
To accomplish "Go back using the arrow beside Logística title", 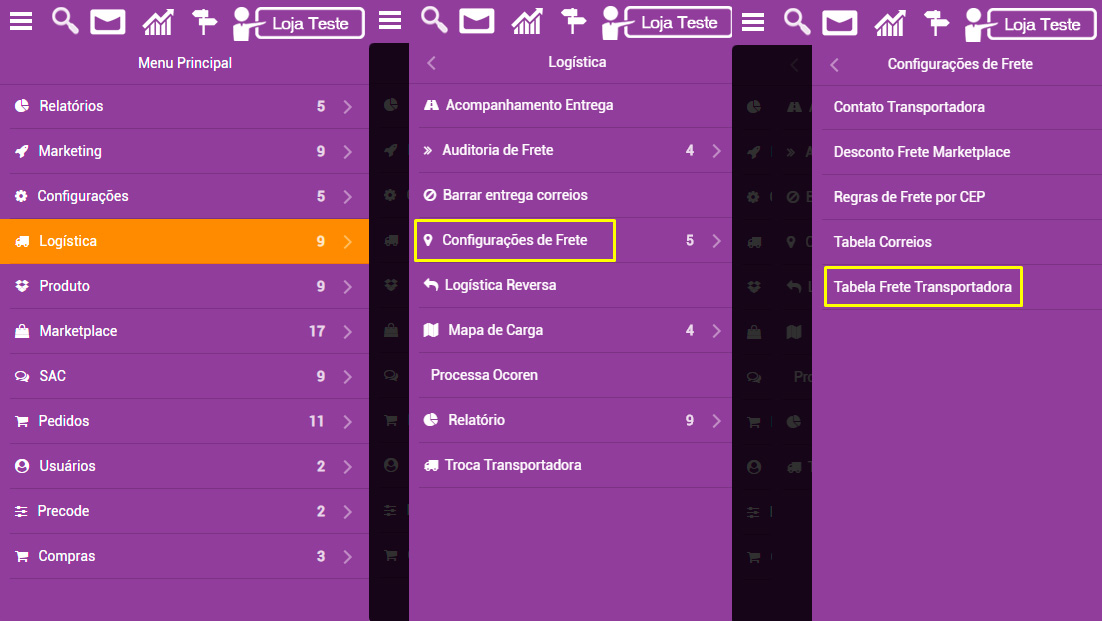I will click(432, 63).
